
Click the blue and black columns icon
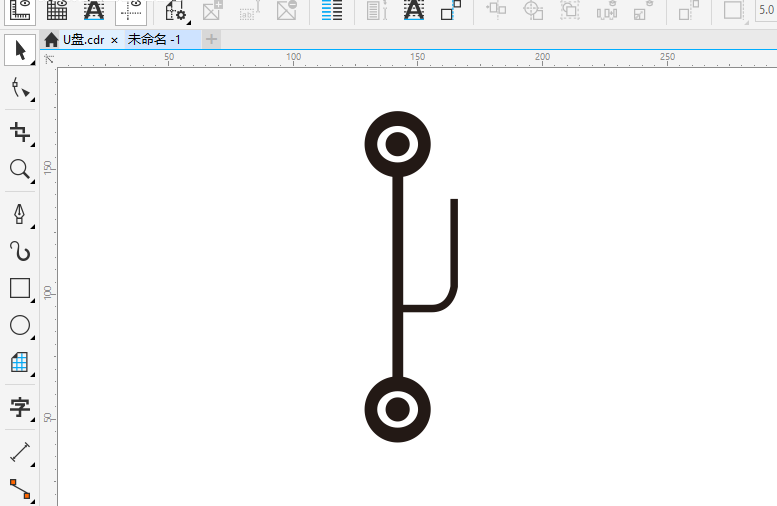[332, 10]
